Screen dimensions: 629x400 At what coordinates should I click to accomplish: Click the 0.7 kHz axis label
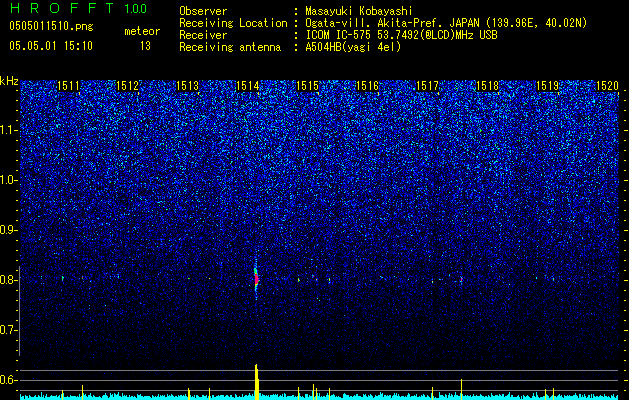tap(9, 330)
